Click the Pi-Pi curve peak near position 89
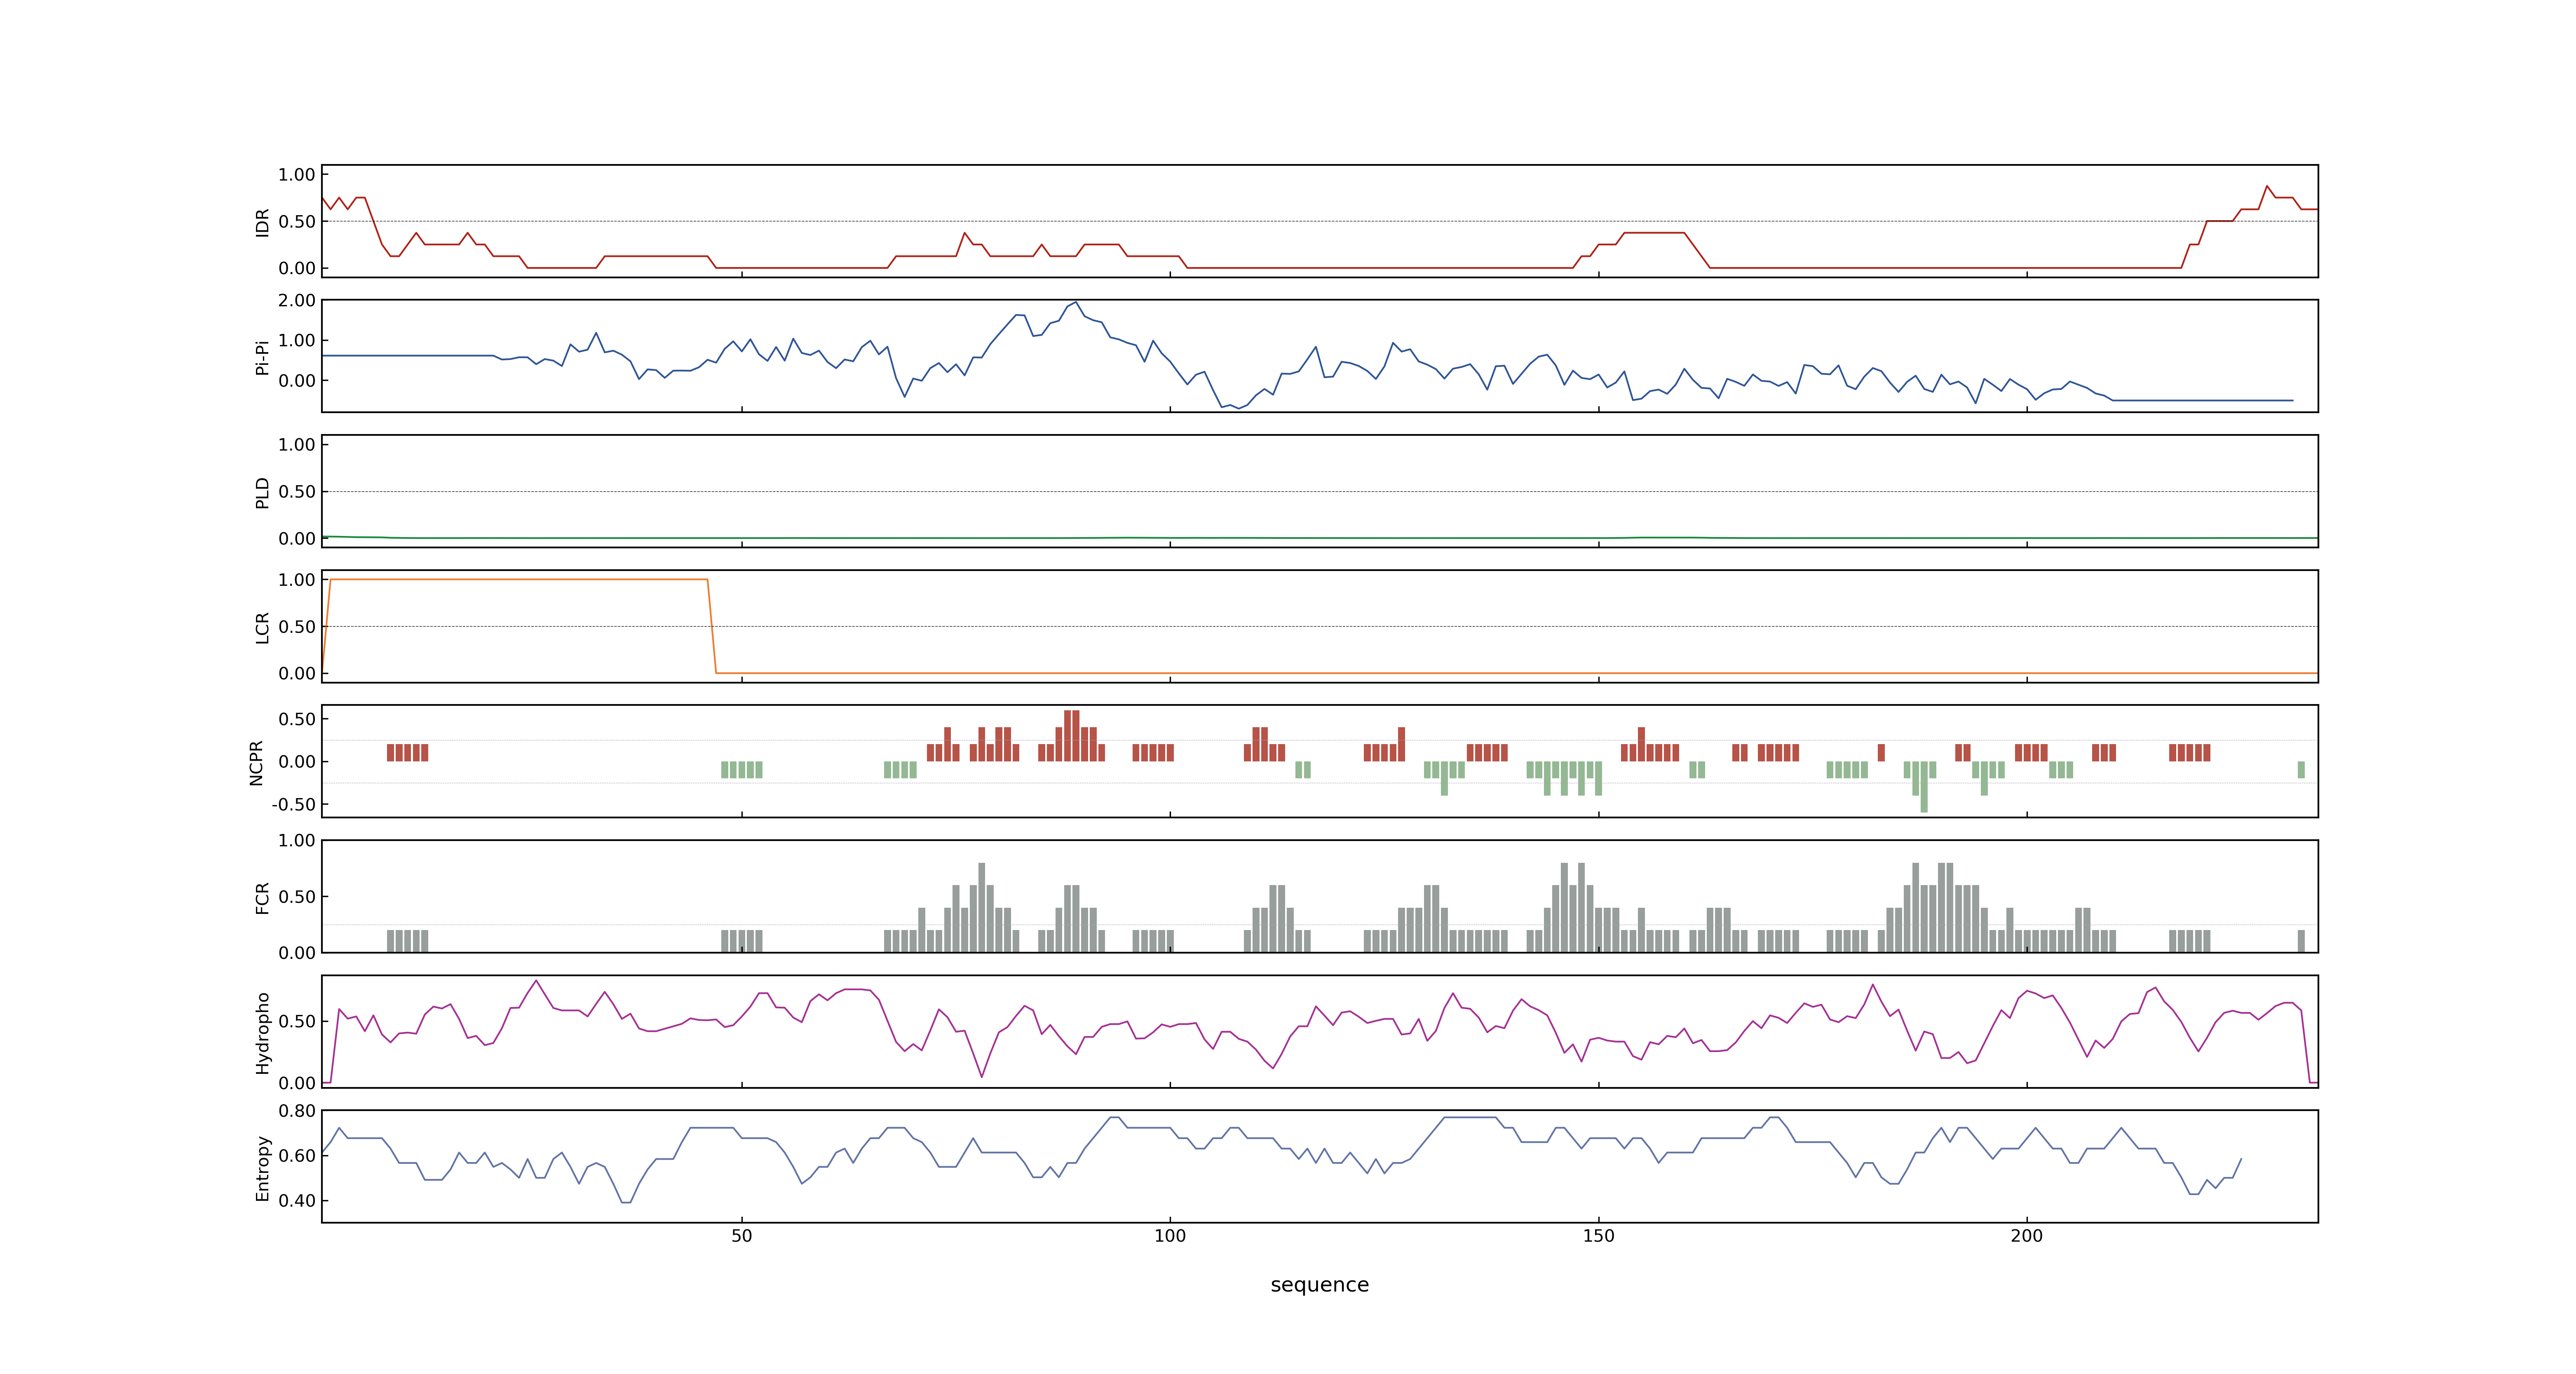This screenshot has height=1374, width=2576. click(1076, 302)
